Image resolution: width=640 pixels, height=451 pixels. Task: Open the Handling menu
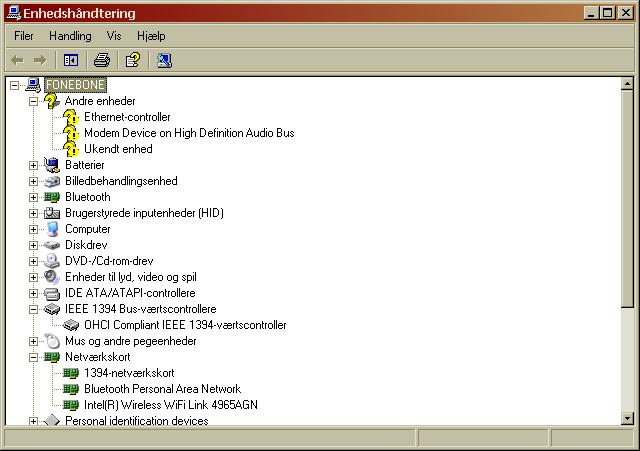click(70, 36)
